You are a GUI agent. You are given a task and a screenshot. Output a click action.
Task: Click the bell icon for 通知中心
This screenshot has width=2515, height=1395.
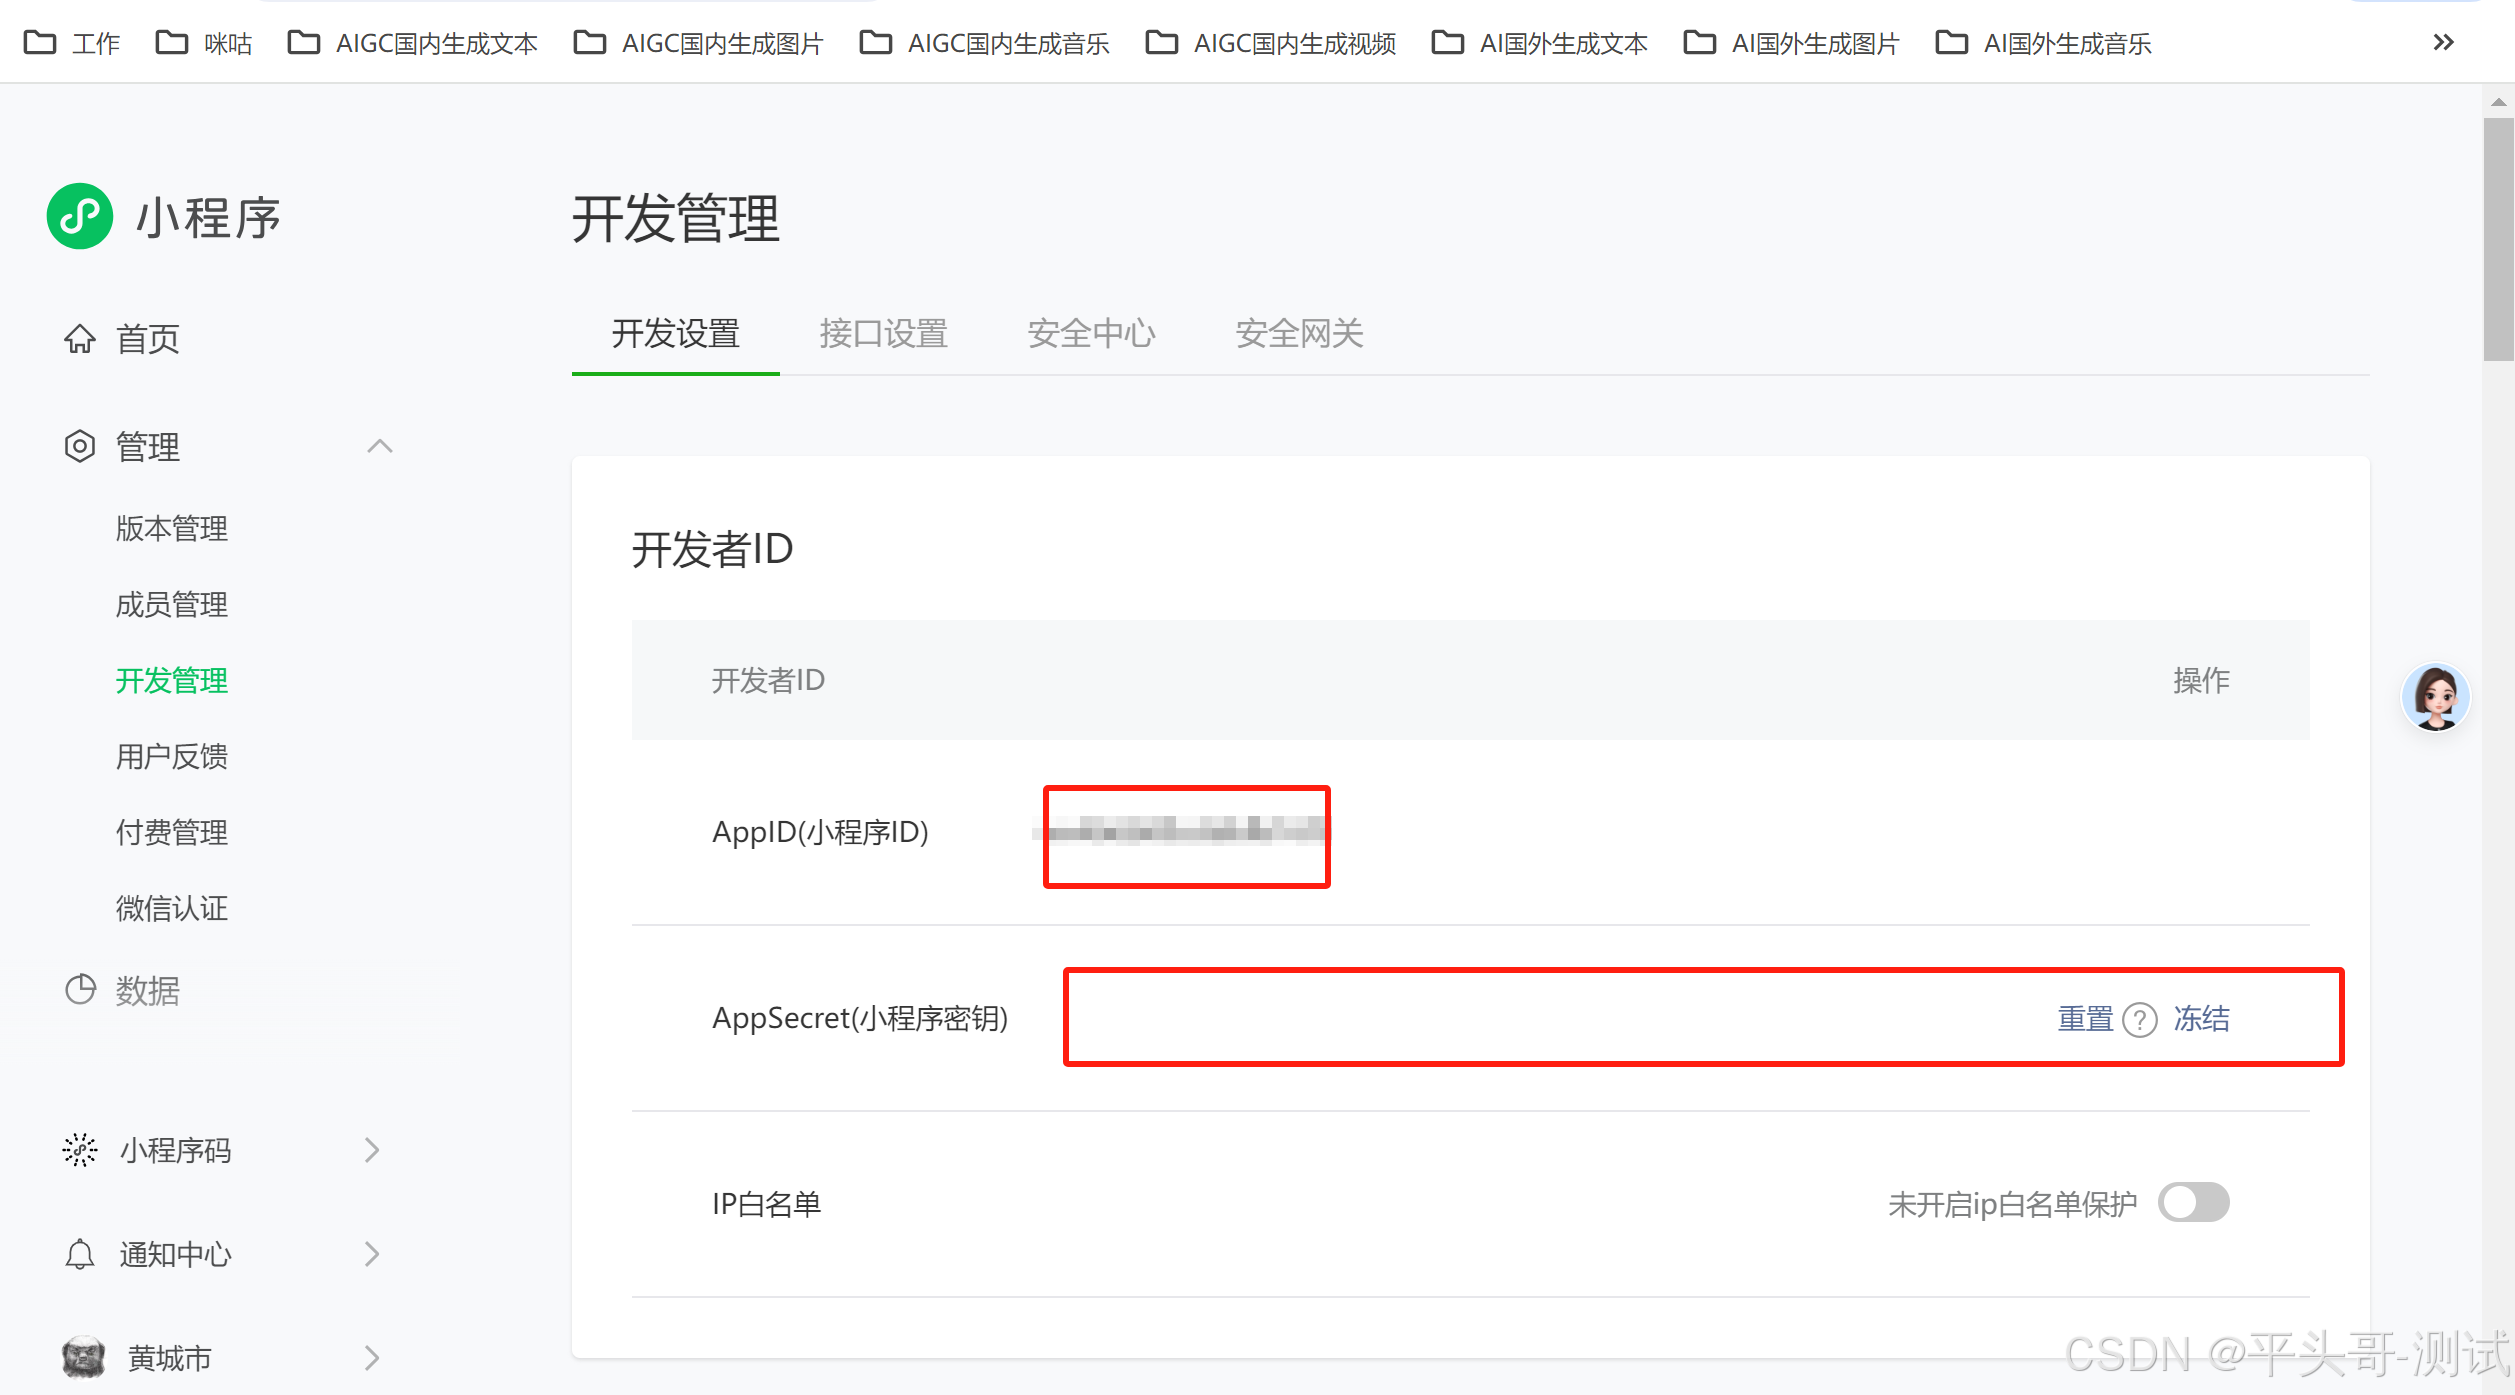tap(80, 1254)
